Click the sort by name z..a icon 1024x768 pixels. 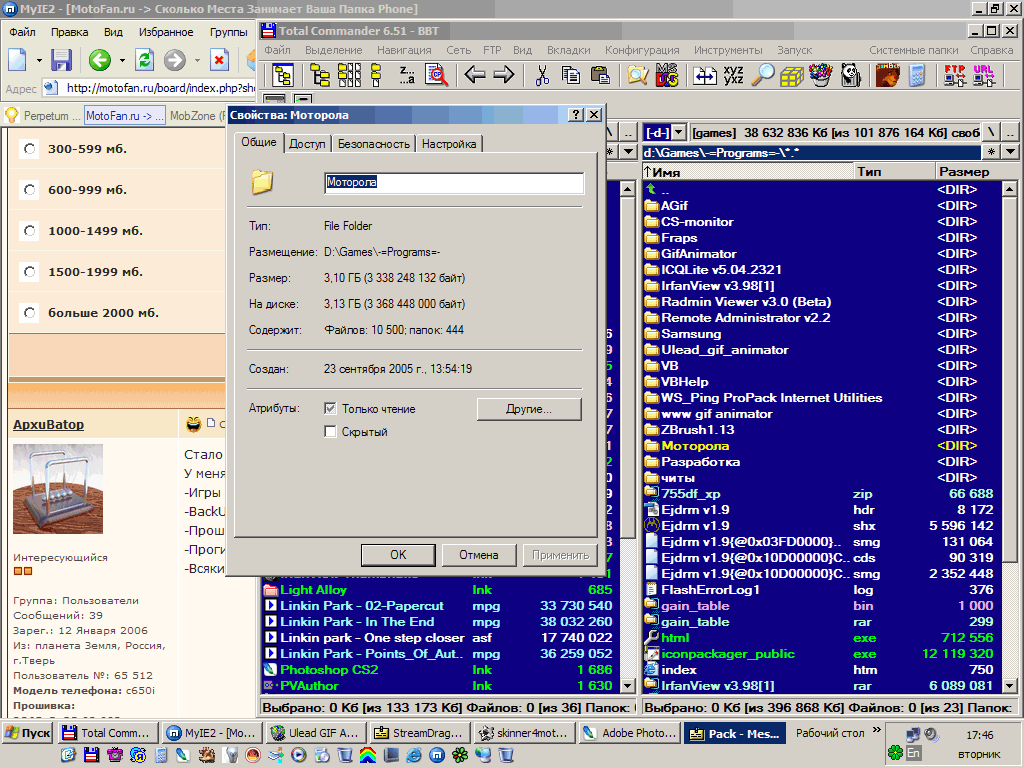coord(407,76)
